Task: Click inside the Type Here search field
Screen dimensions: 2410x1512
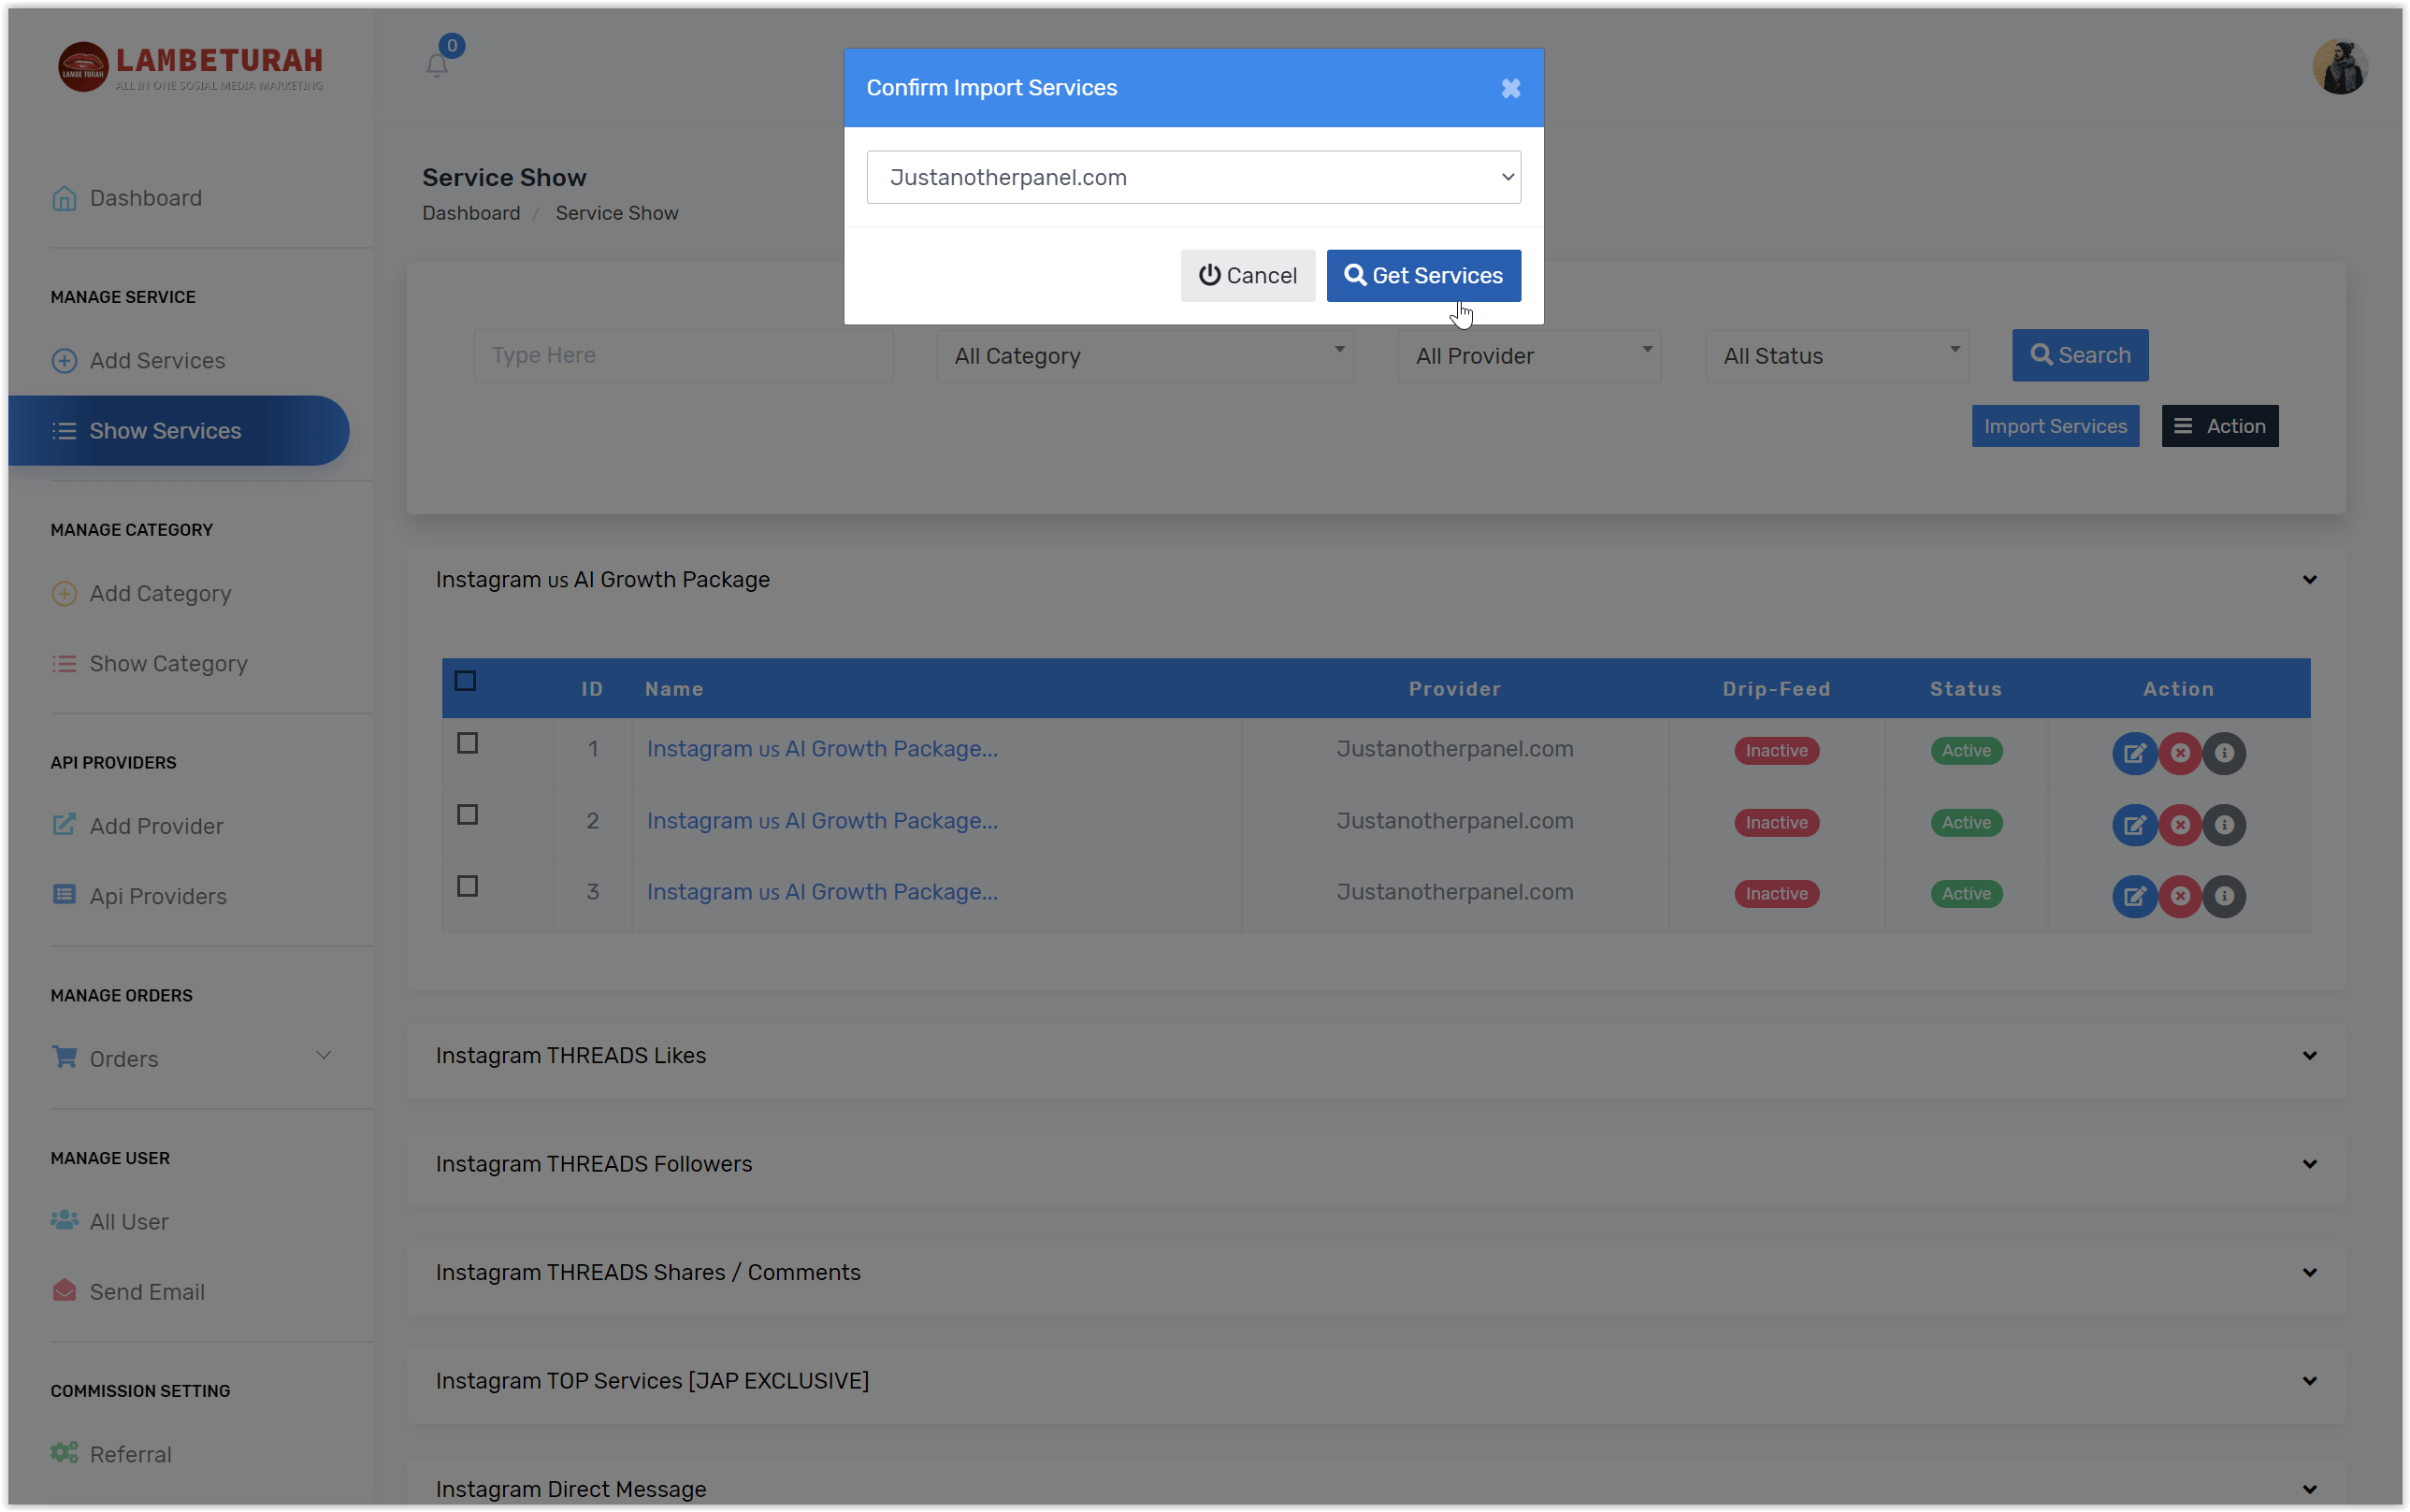Action: (x=682, y=355)
